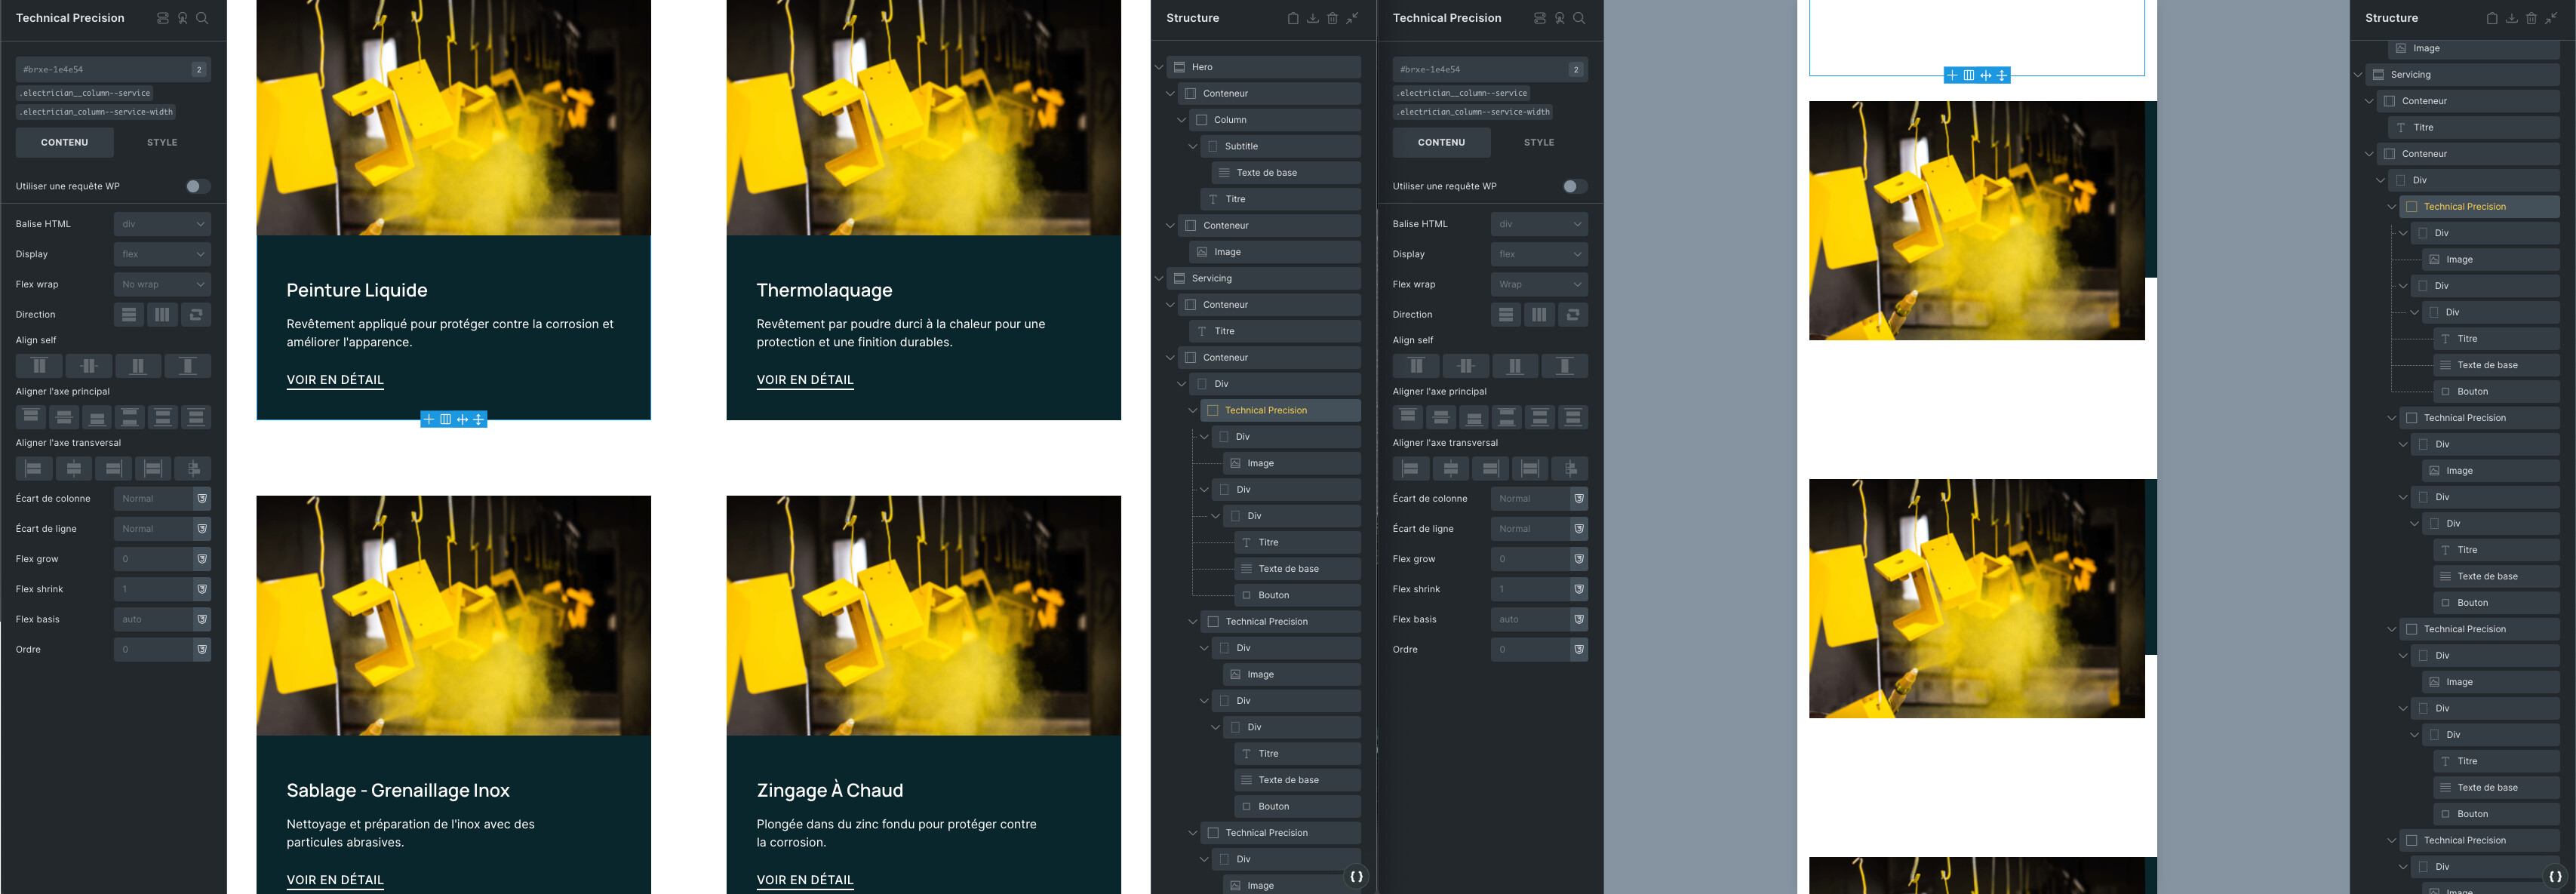This screenshot has height=894, width=2576.
Task: Collapse the Hero section in left Structure
Action: (1159, 68)
